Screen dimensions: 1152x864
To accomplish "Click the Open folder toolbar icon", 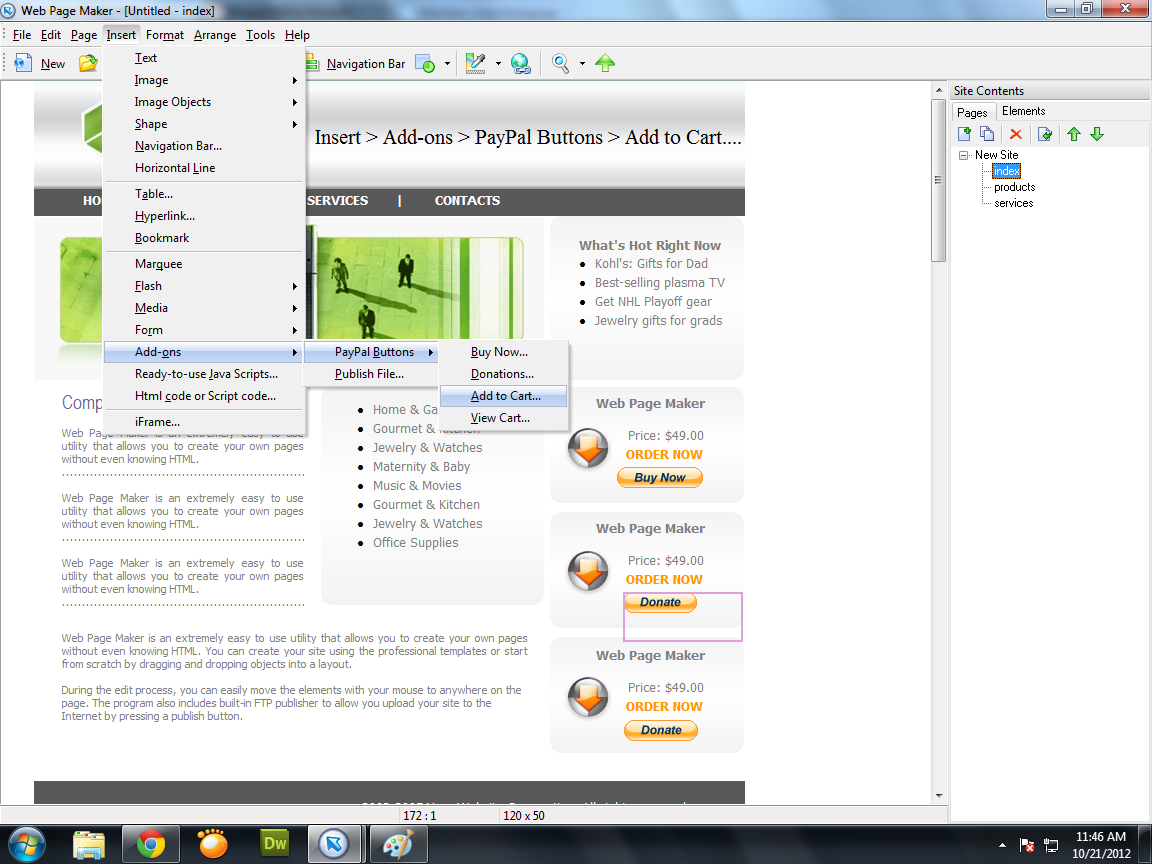I will [x=88, y=64].
